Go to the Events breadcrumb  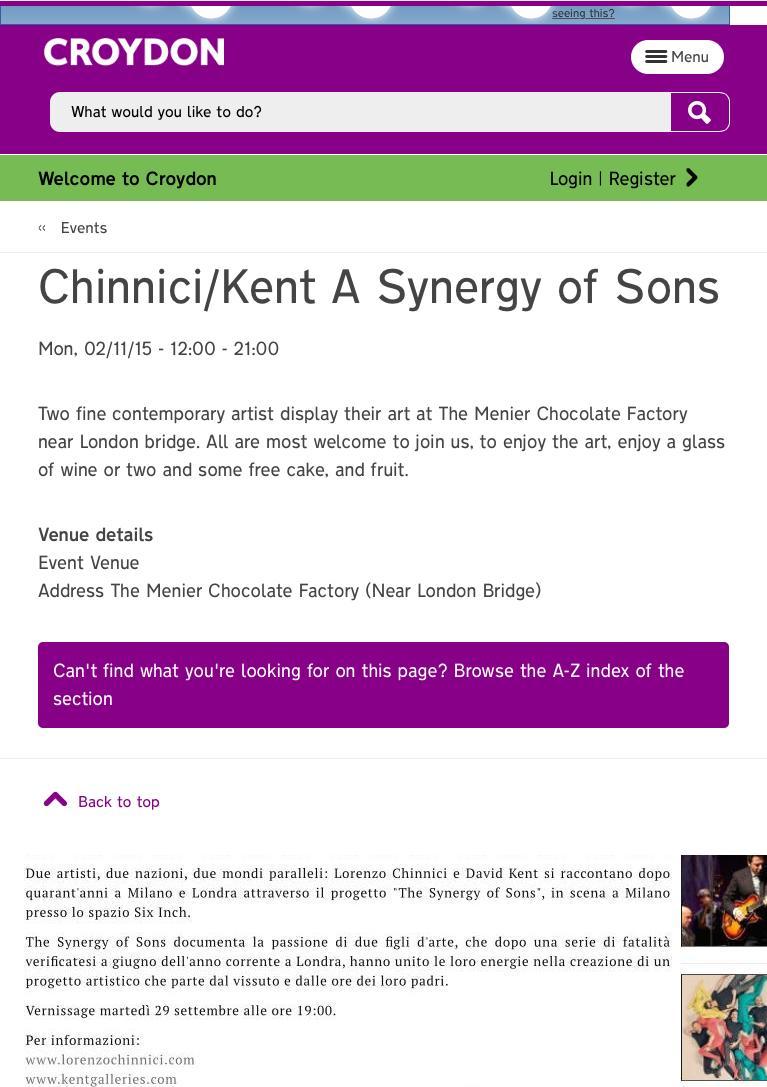point(84,228)
